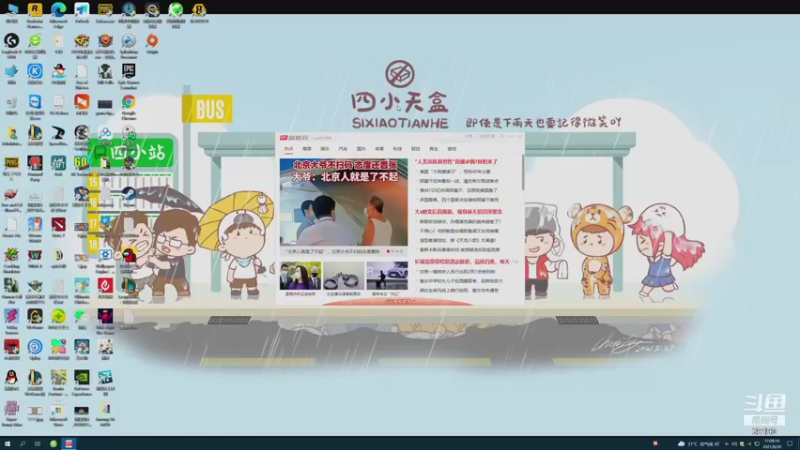Open the WeChat desktop shortcut
The width and height of the screenshot is (800, 450).
pyautogui.click(x=82, y=316)
